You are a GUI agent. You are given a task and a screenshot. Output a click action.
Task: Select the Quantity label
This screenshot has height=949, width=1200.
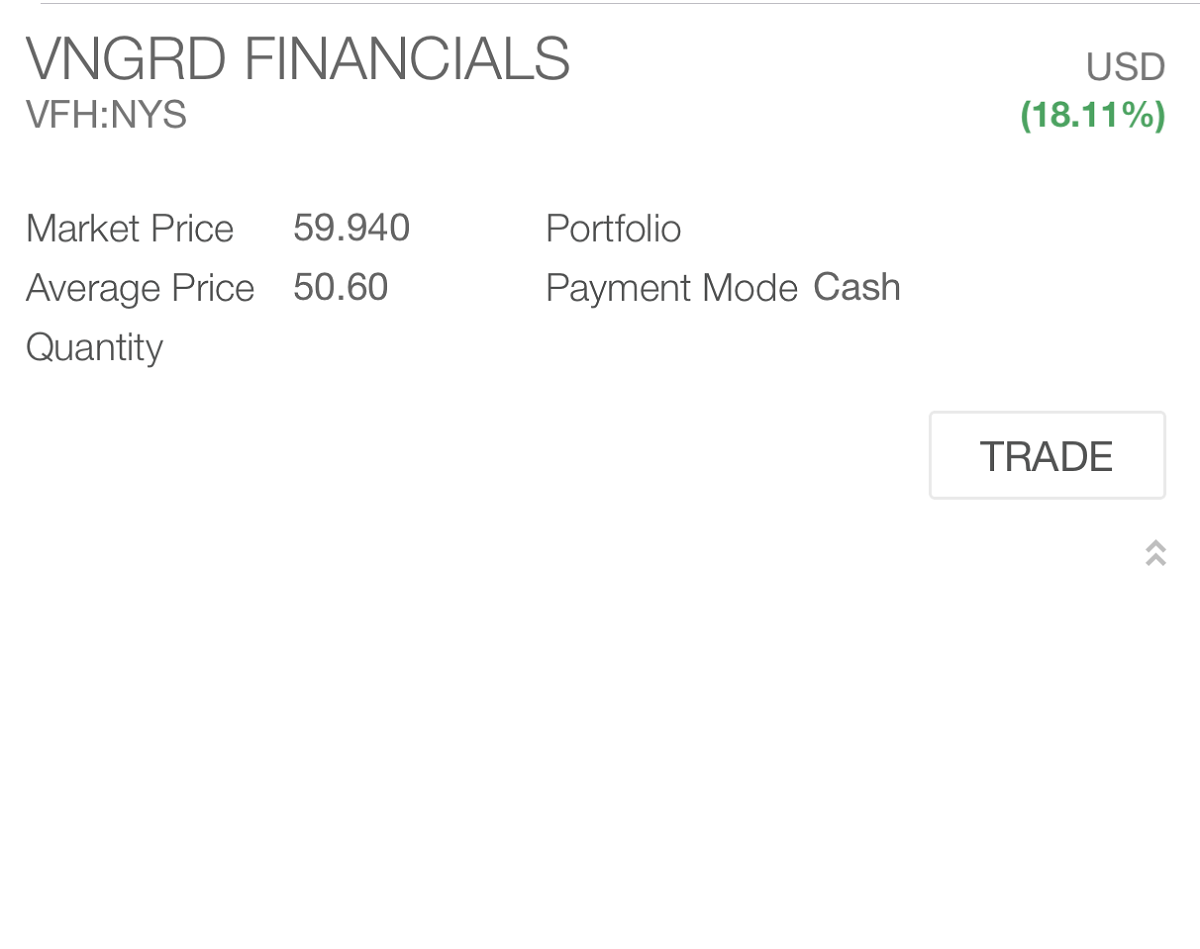(94, 348)
